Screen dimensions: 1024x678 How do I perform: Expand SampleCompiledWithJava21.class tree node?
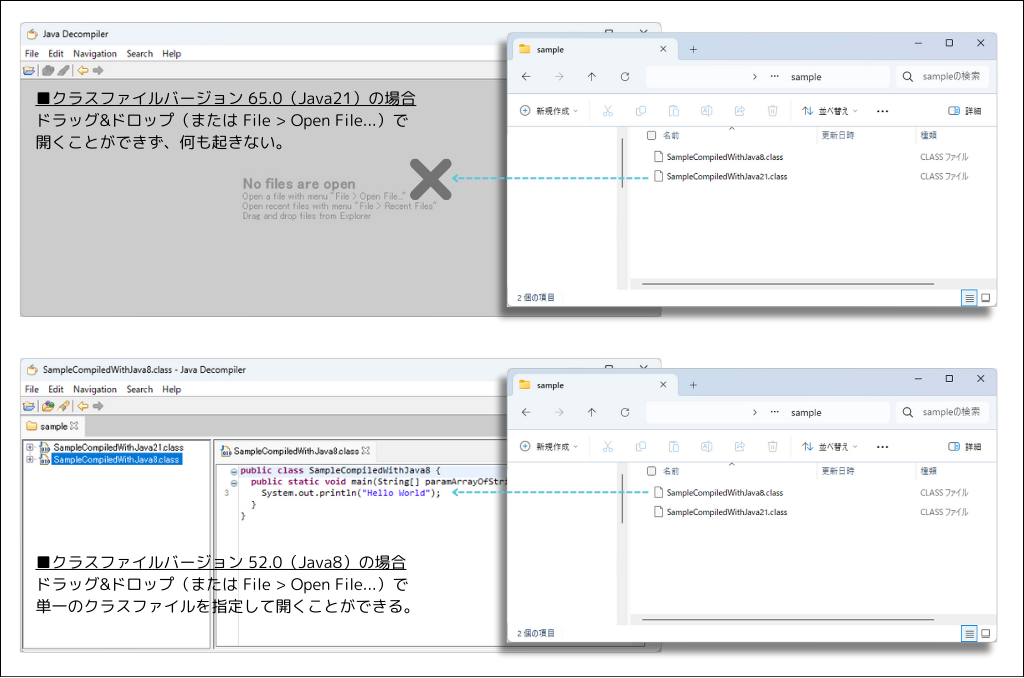point(30,447)
